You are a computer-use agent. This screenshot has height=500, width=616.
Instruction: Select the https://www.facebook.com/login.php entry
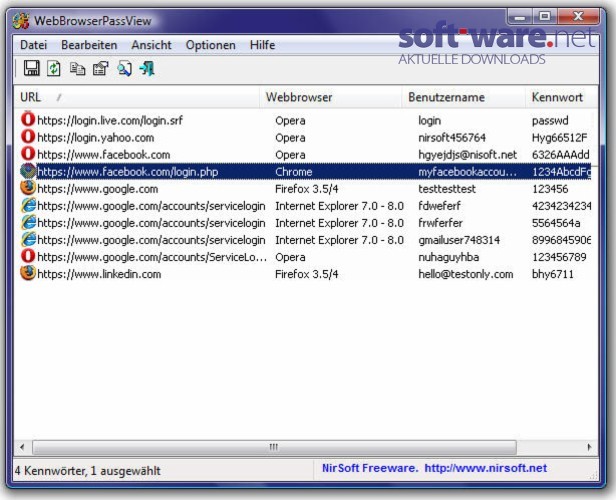(128, 172)
